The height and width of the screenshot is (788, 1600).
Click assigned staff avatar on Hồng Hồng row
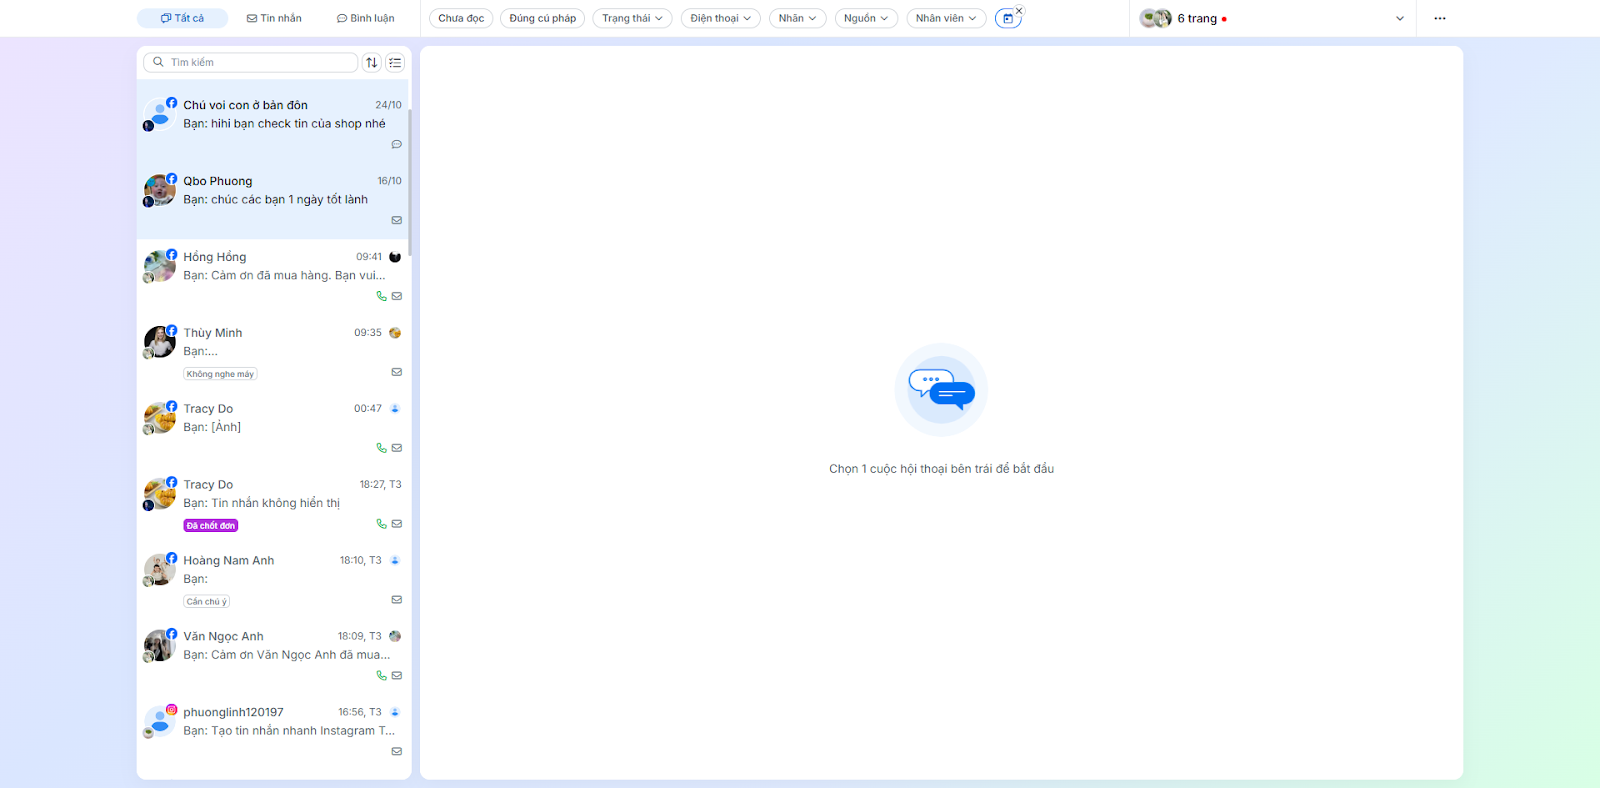pyautogui.click(x=395, y=257)
